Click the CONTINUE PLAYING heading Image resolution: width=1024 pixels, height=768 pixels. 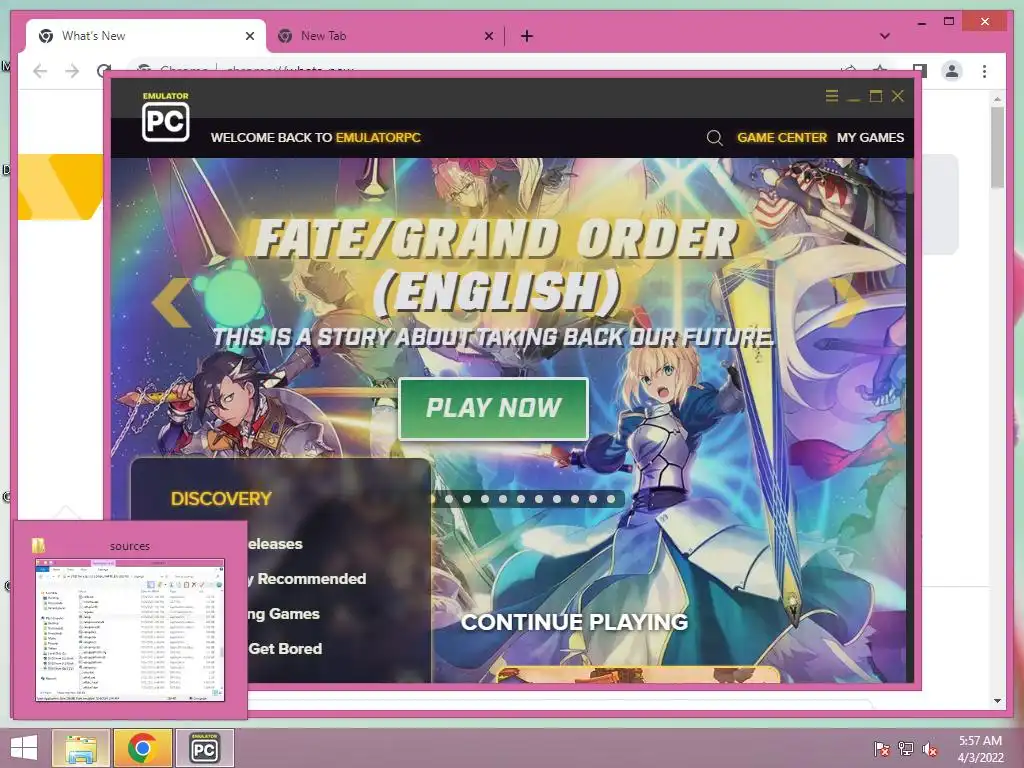pyautogui.click(x=575, y=622)
